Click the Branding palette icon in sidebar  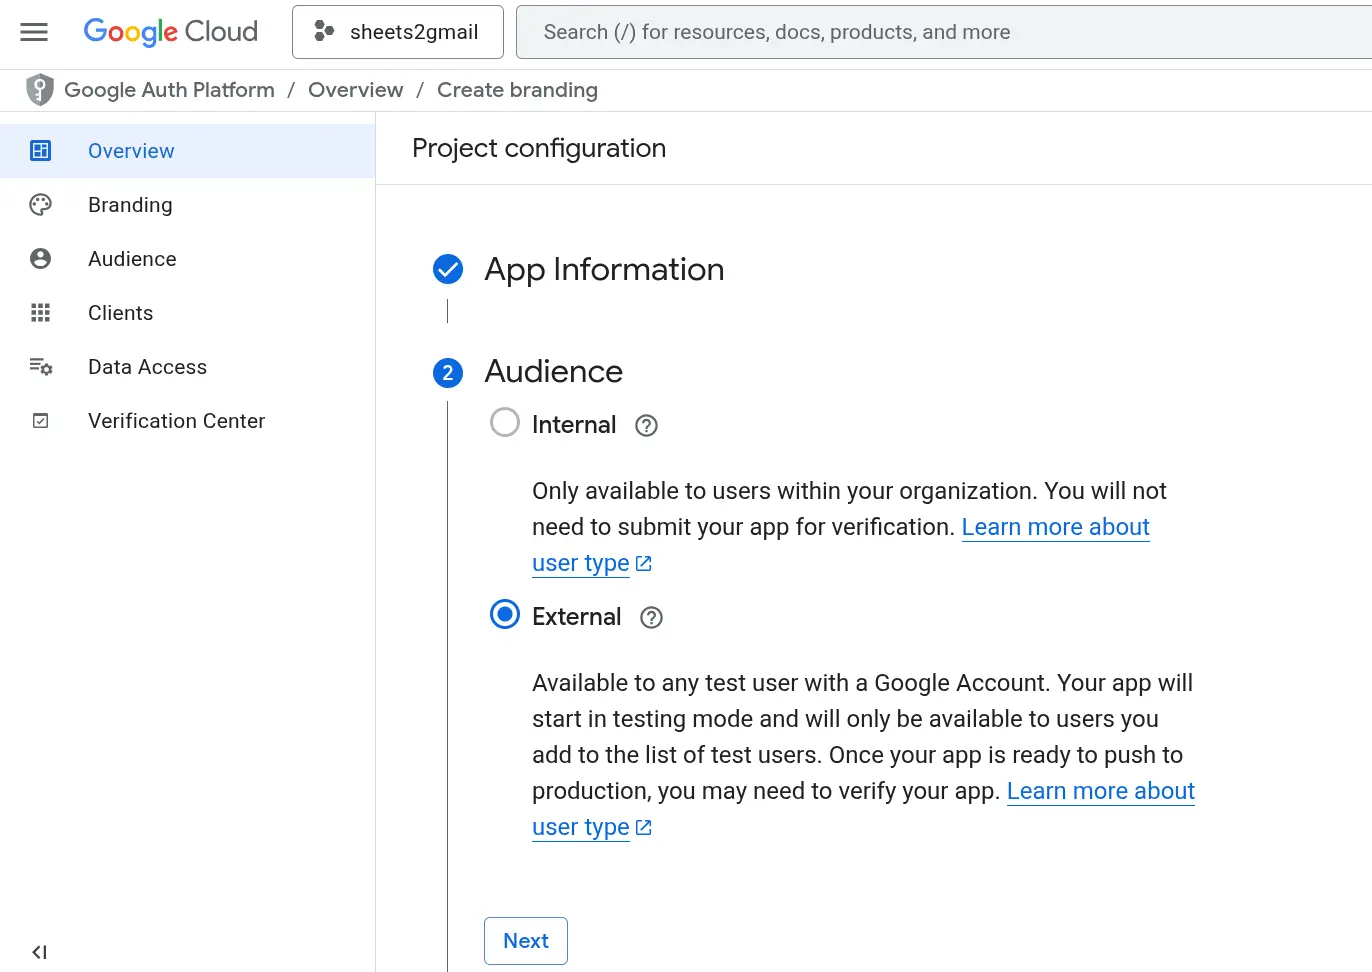[x=40, y=205]
